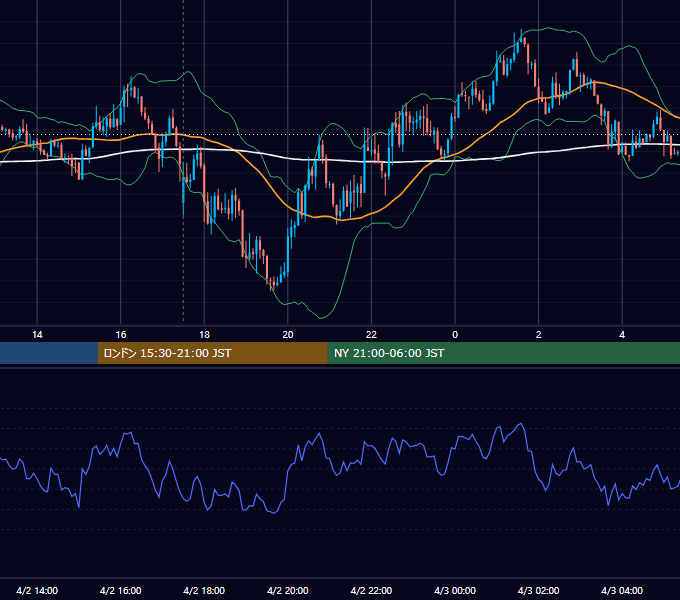Click the 16 hour label on the upper axis
This screenshot has height=600, width=680.
pos(121,335)
